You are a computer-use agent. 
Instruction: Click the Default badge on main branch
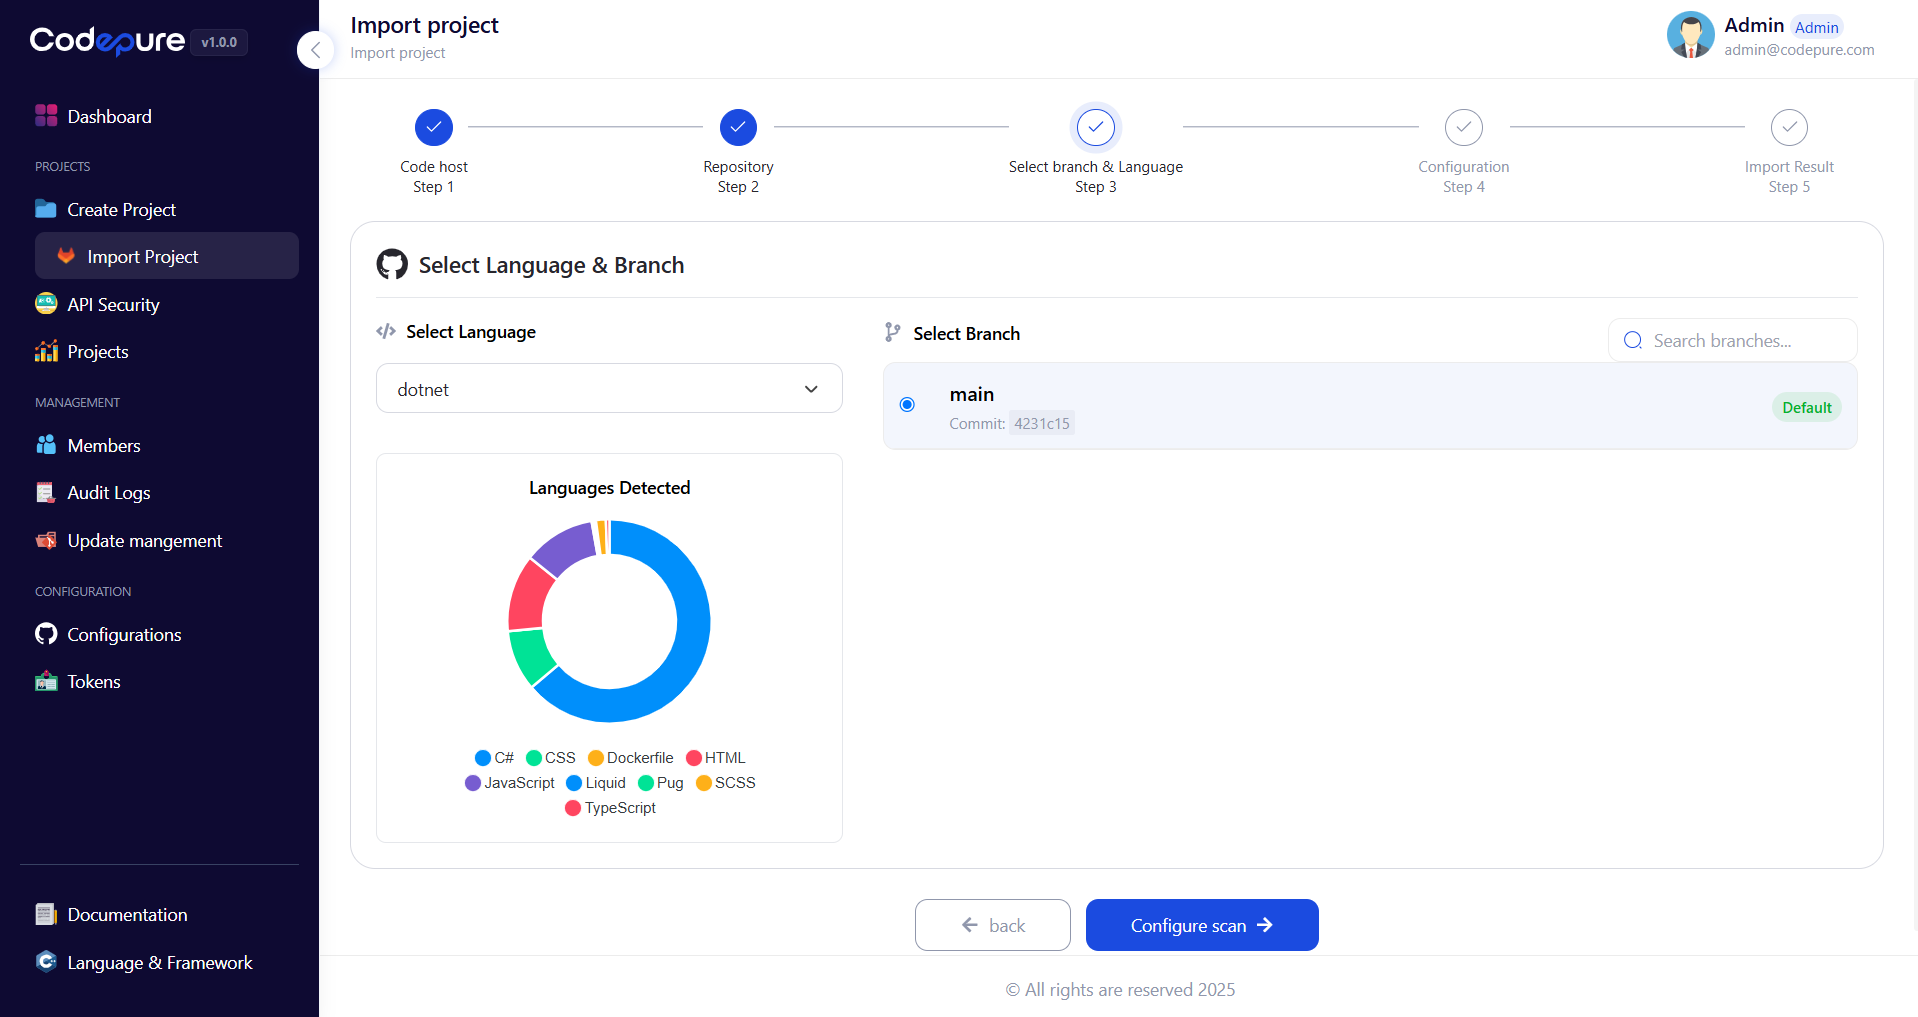pos(1806,407)
